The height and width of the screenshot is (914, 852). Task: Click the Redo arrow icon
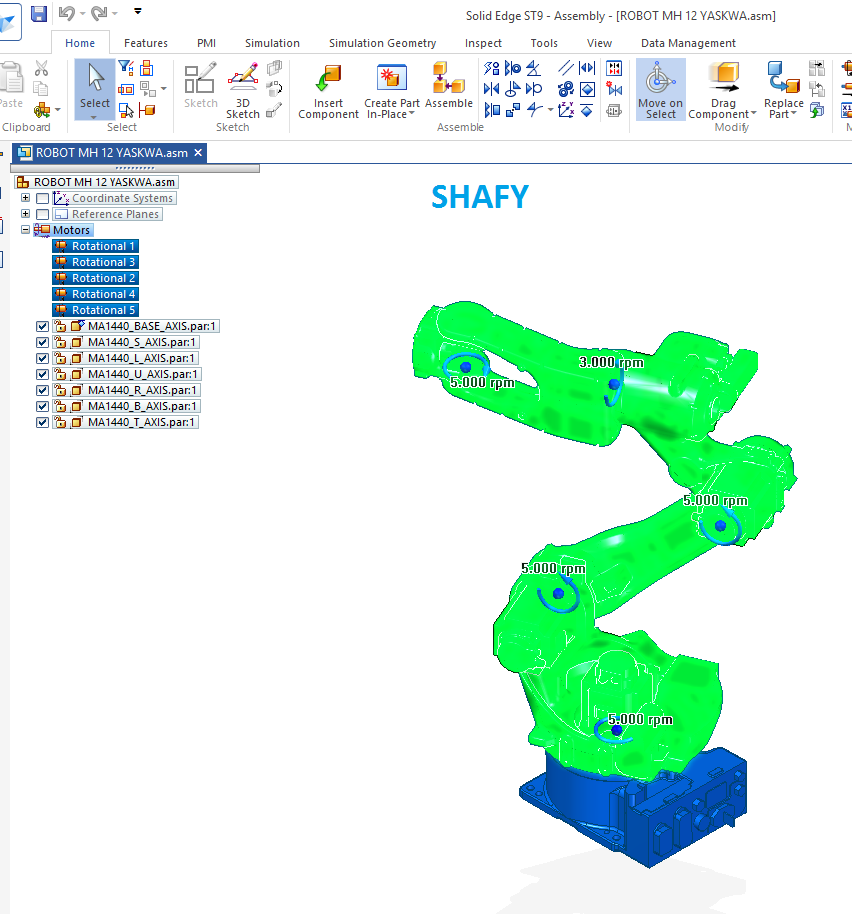click(100, 13)
